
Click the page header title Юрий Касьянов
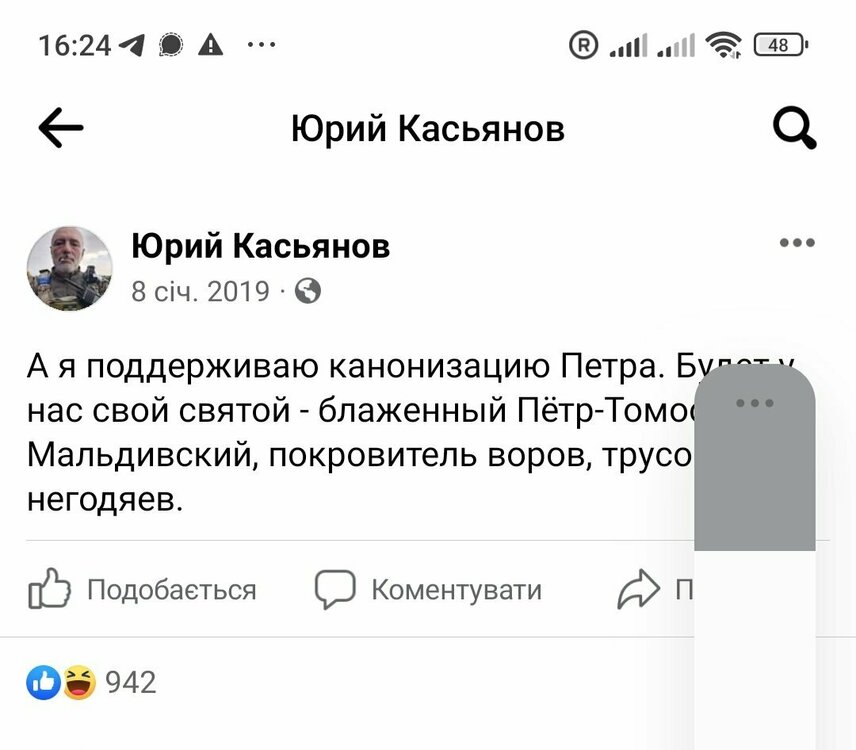pos(428,129)
